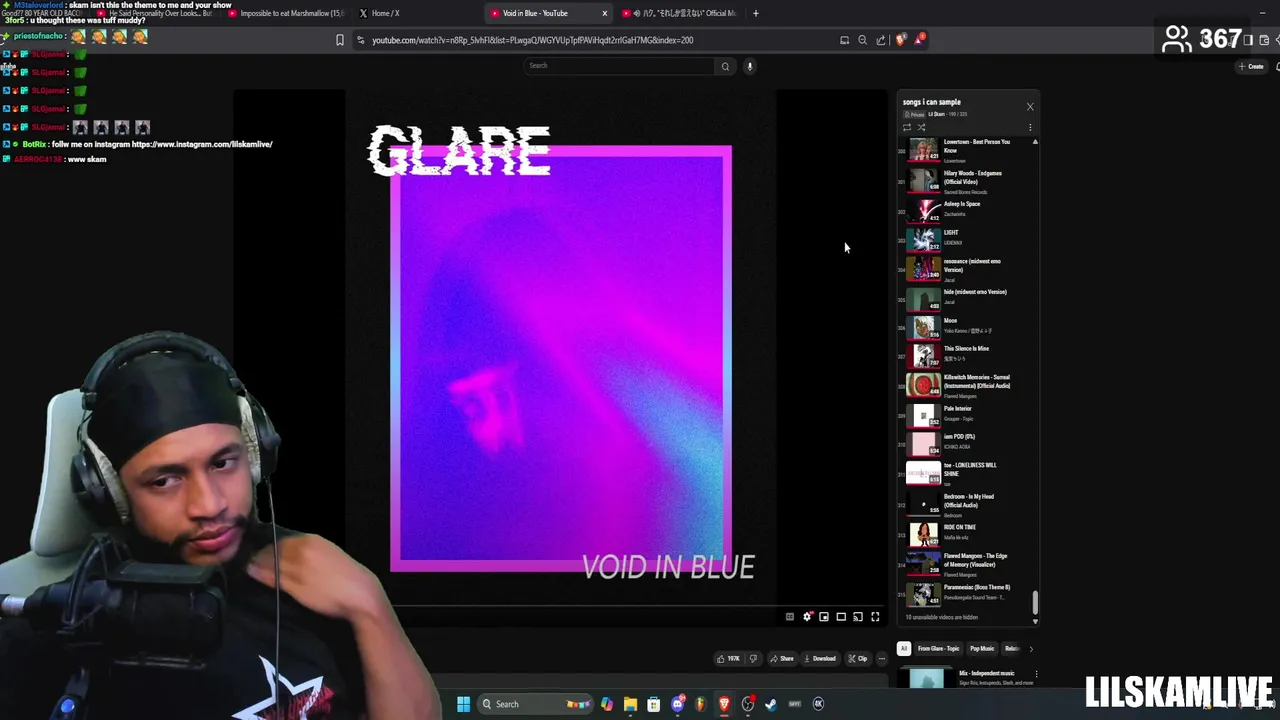Open the YouTube player settings gear
Screen dimensions: 1280x720
[x=807, y=617]
